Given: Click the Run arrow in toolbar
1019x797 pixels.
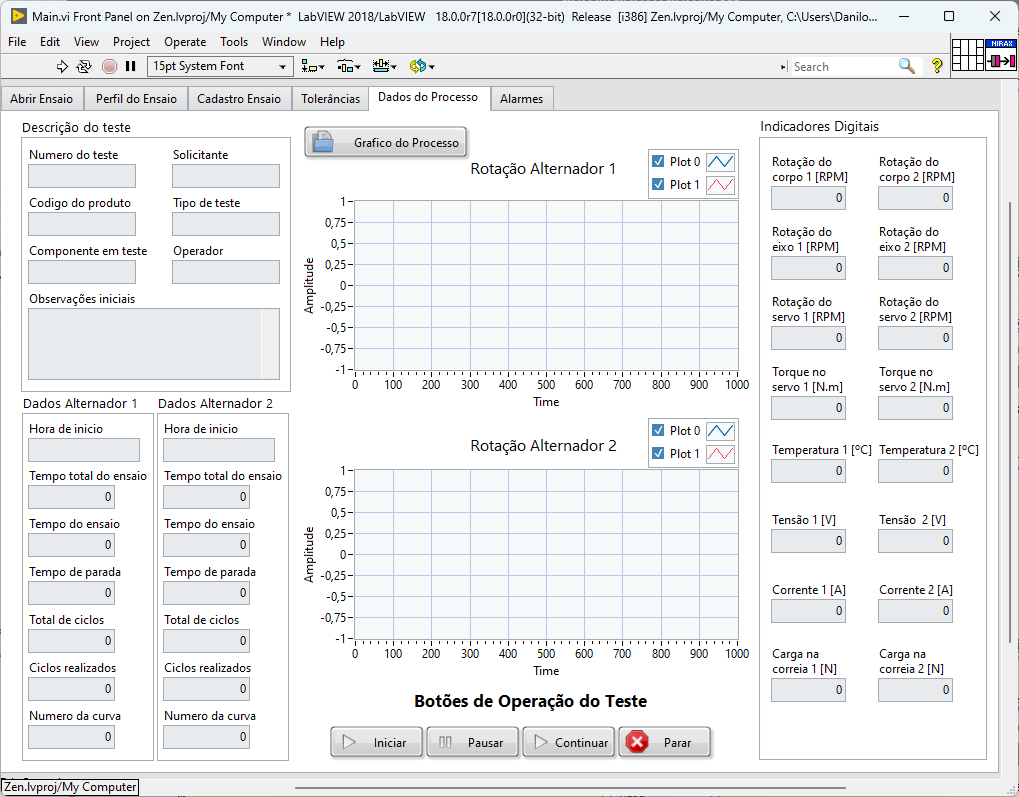Looking at the screenshot, I should click(x=62, y=66).
